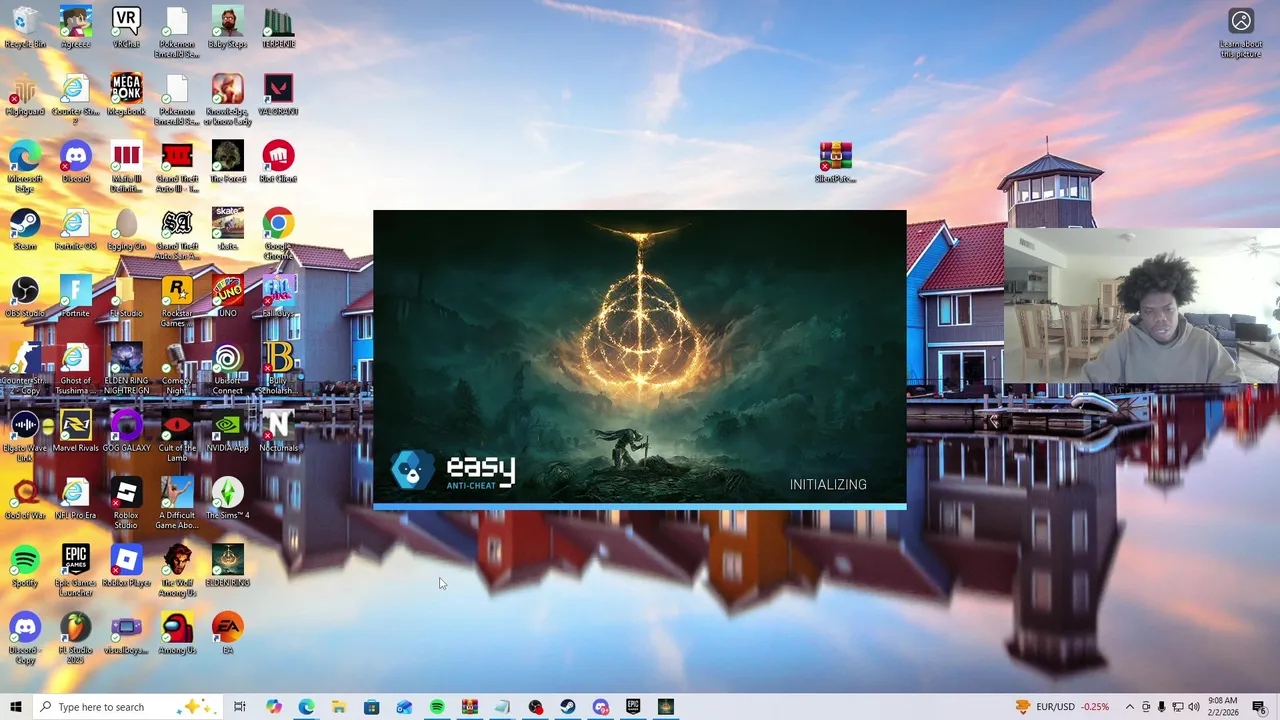
Task: Select the Roblox Studio desktop icon
Action: [126, 503]
